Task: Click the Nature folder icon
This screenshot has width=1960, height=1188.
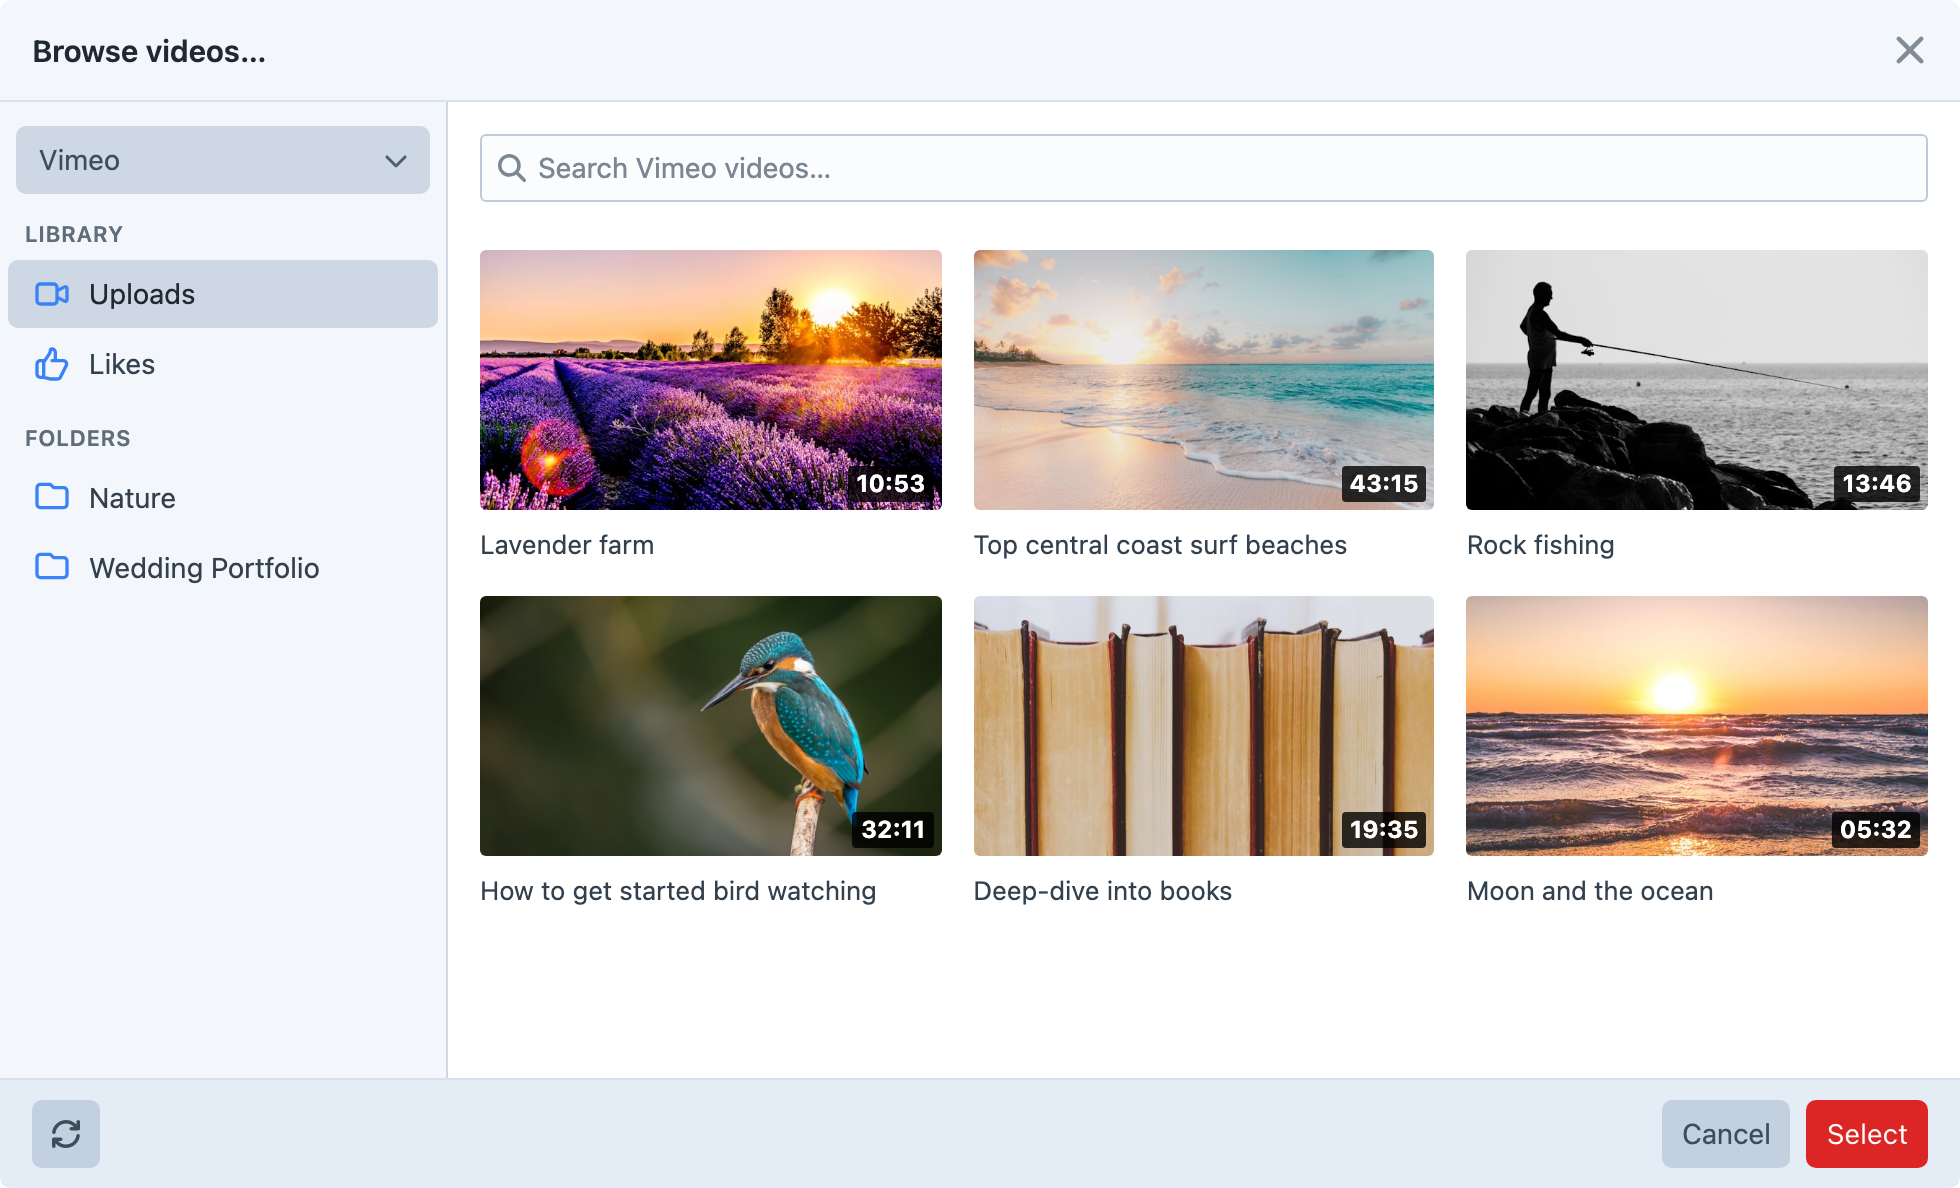Action: 52,497
